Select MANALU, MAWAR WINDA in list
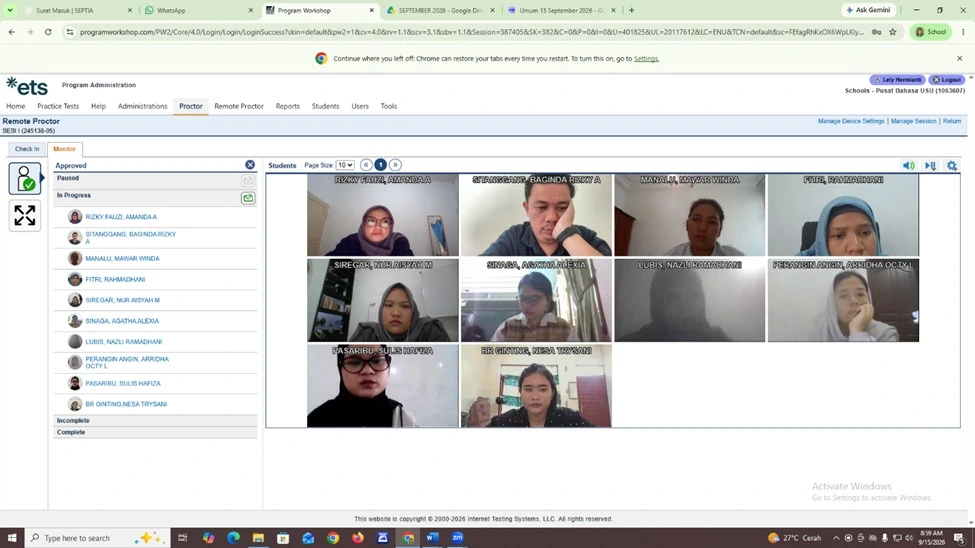The height and width of the screenshot is (548, 975). [x=122, y=259]
